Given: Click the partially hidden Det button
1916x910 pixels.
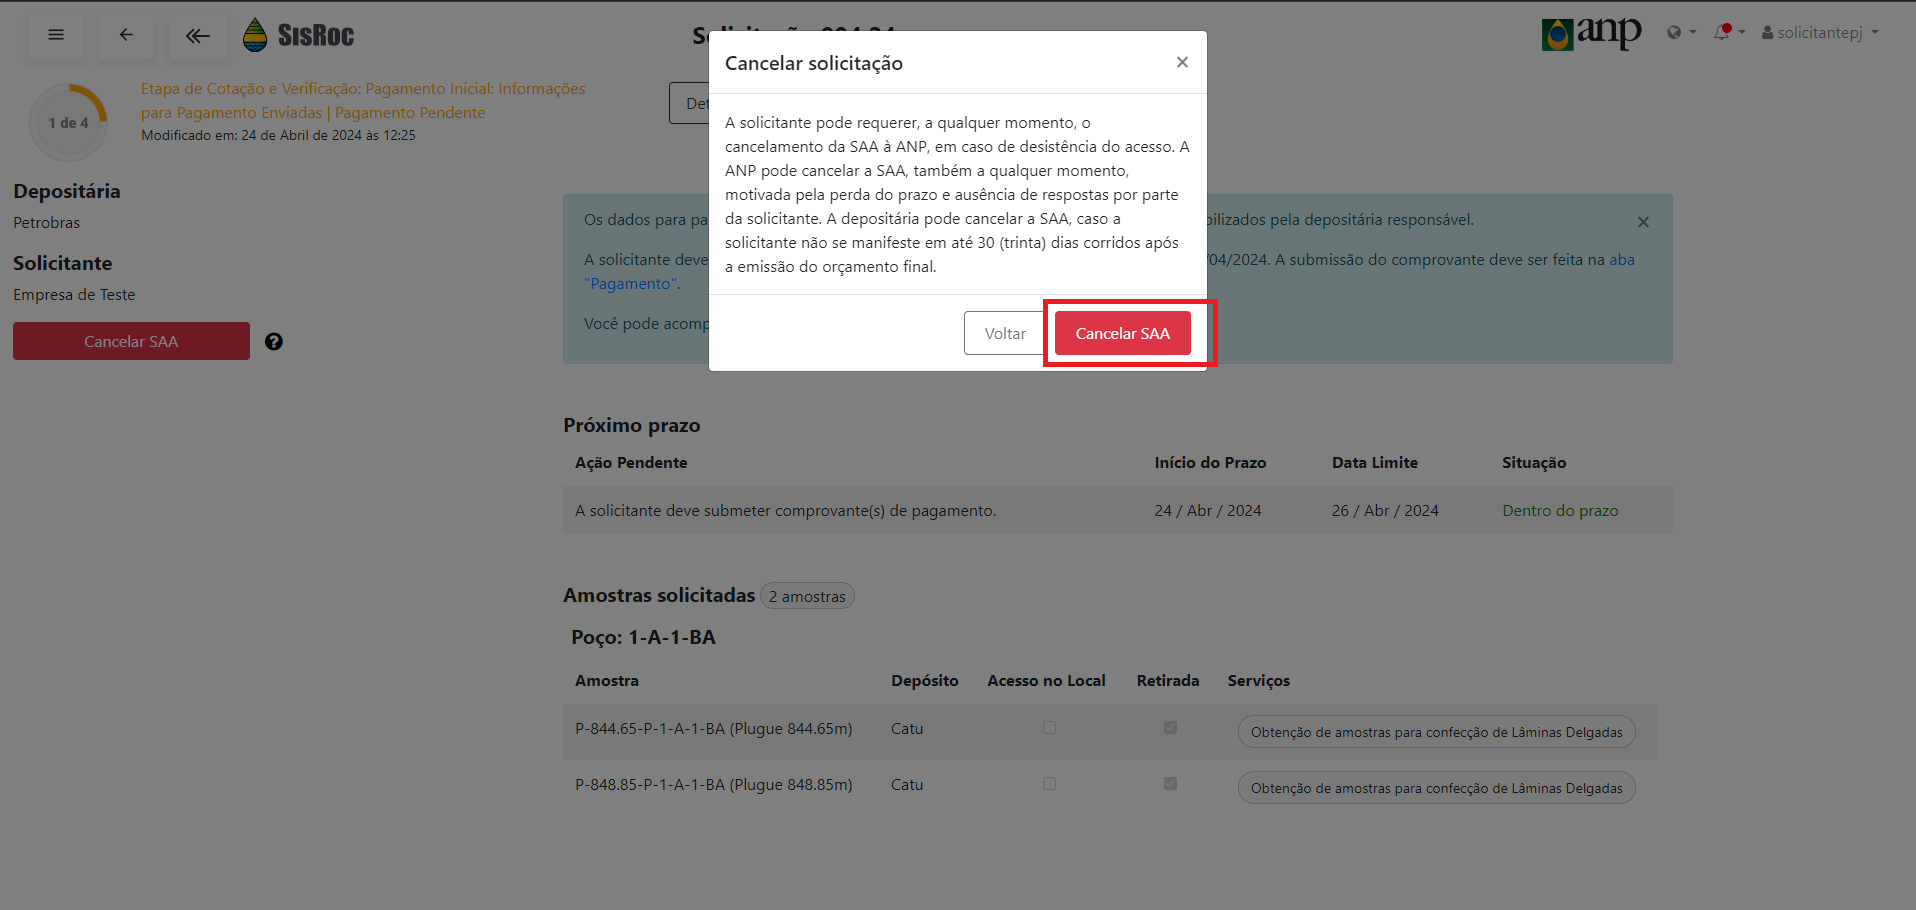Looking at the screenshot, I should tap(689, 103).
